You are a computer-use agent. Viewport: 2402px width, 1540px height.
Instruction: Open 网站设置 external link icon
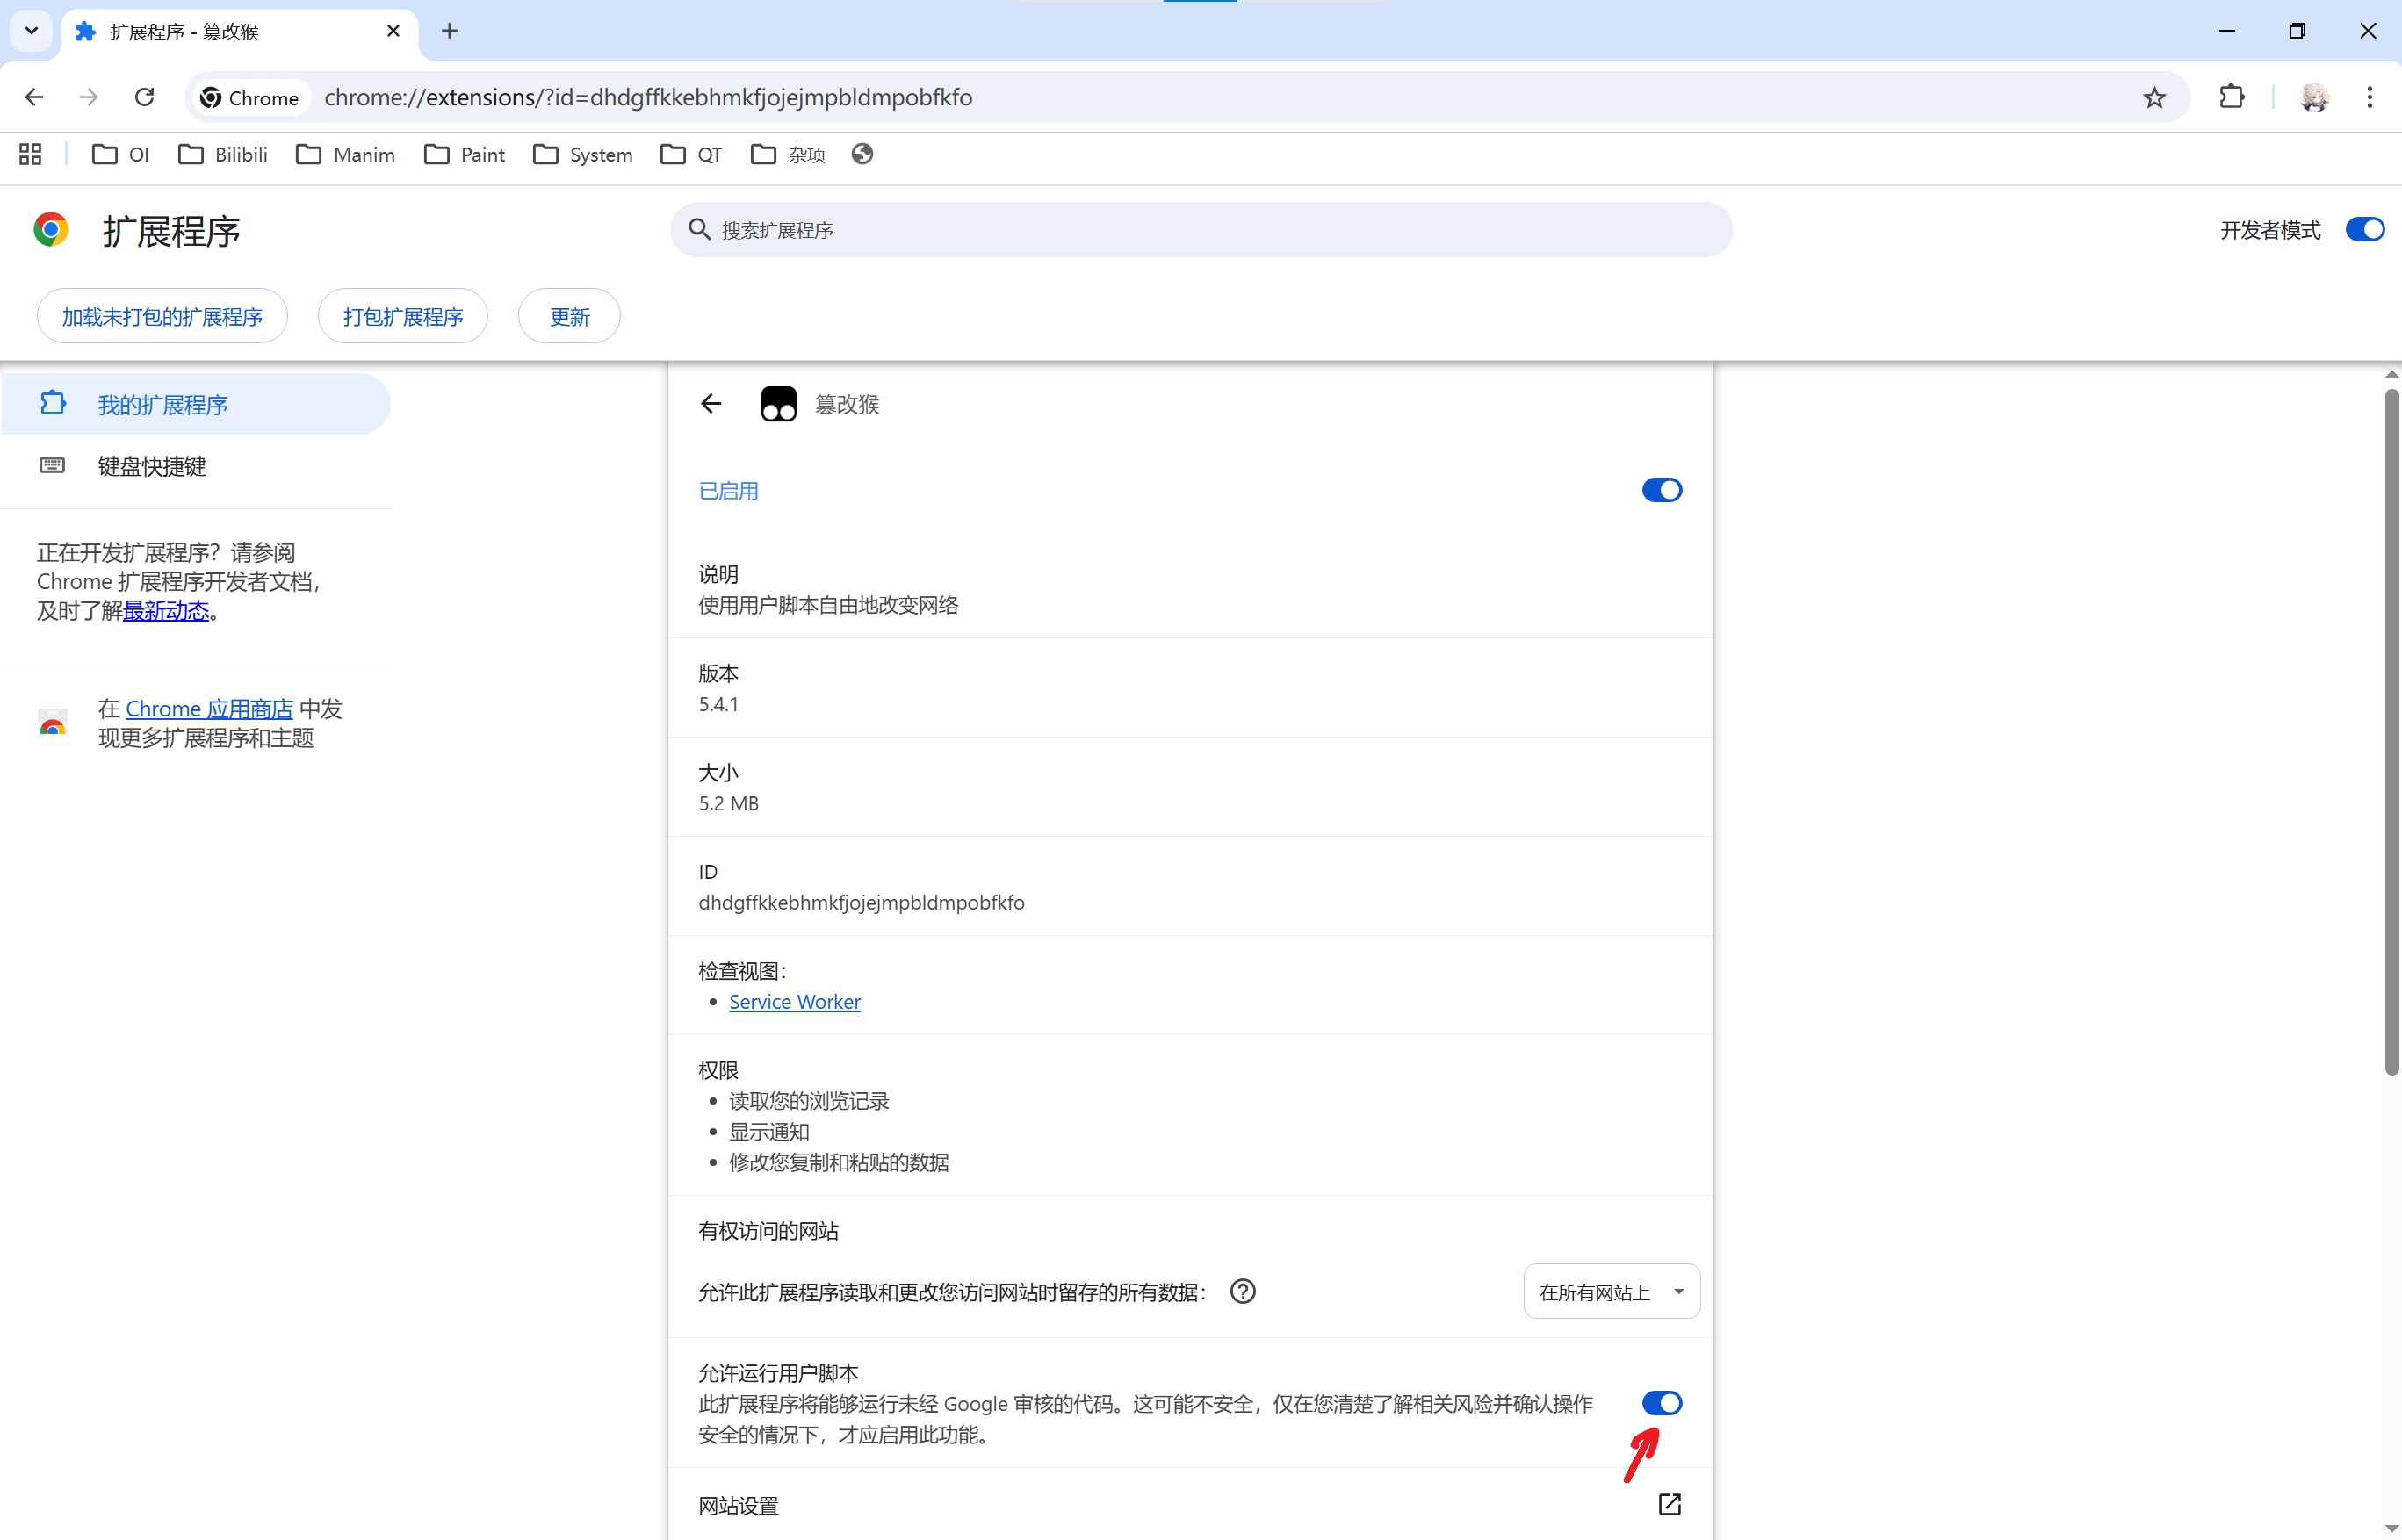pos(1669,1504)
